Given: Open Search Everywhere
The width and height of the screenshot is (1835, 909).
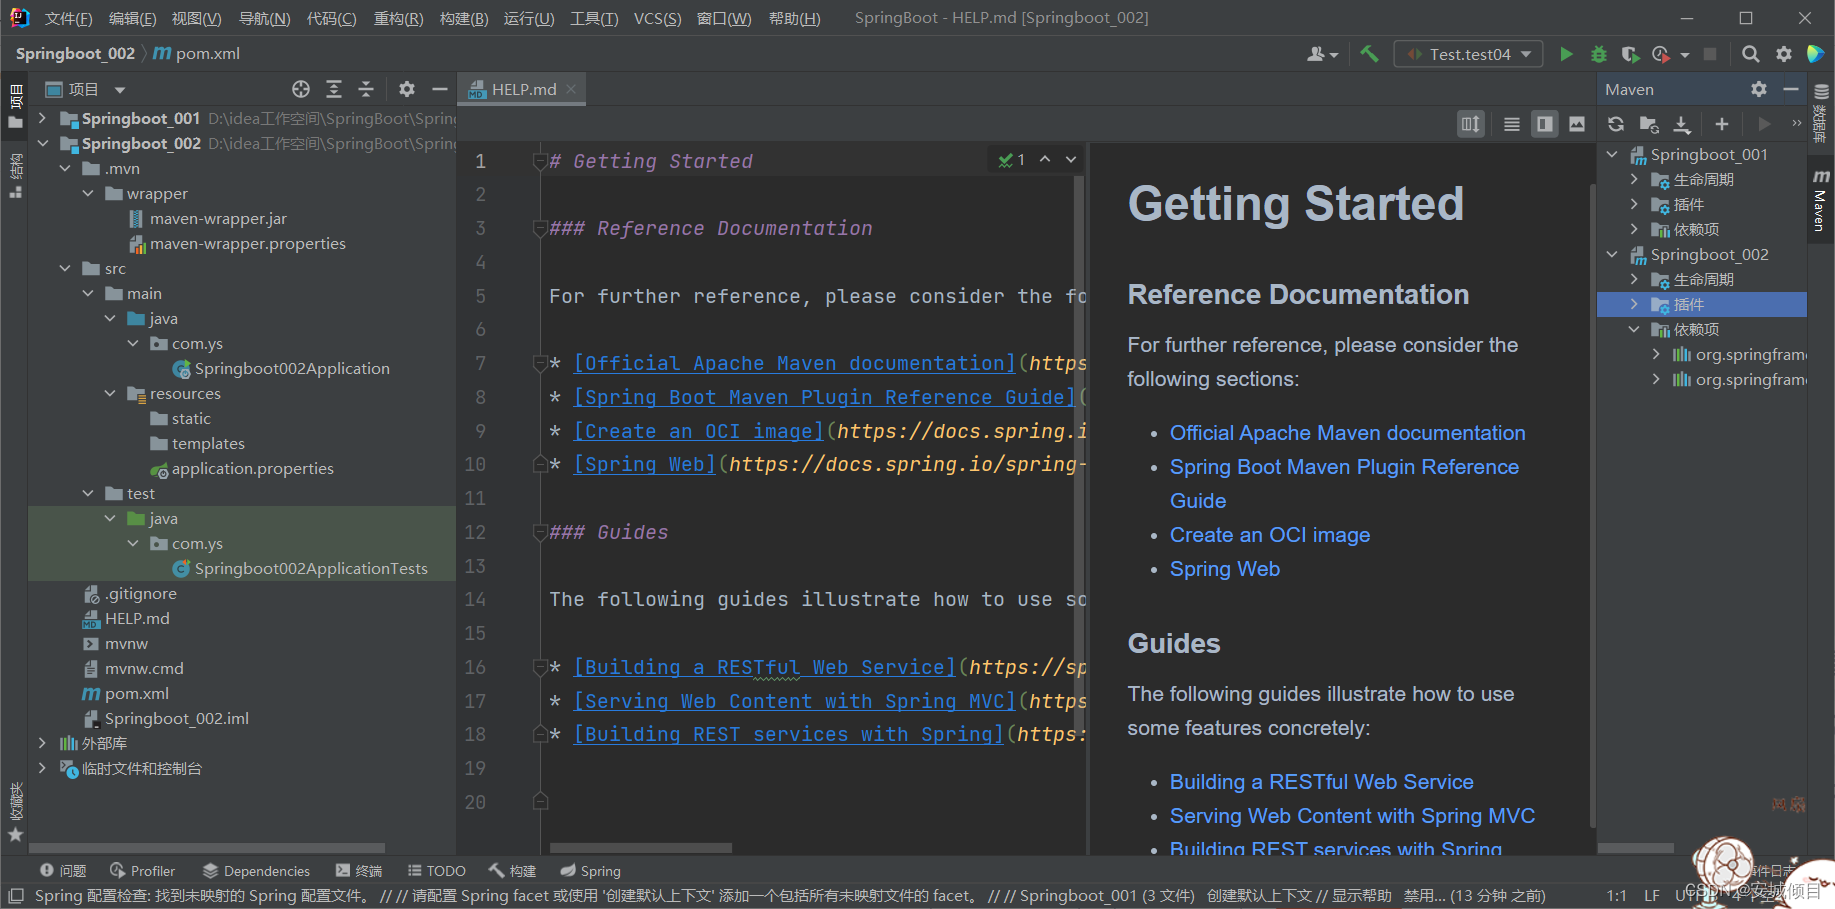Looking at the screenshot, I should click(x=1750, y=53).
